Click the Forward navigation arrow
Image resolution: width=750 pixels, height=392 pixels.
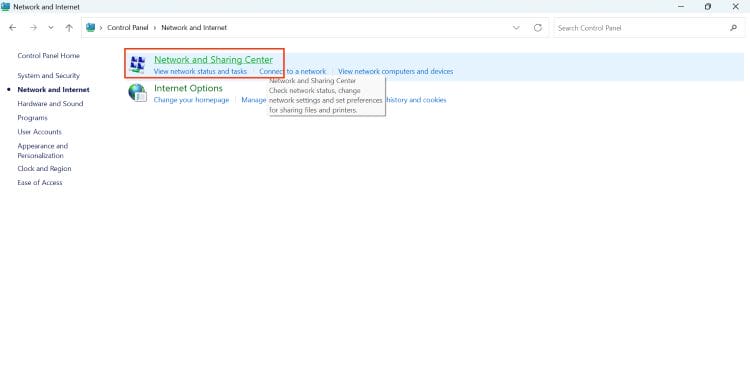(x=33, y=28)
